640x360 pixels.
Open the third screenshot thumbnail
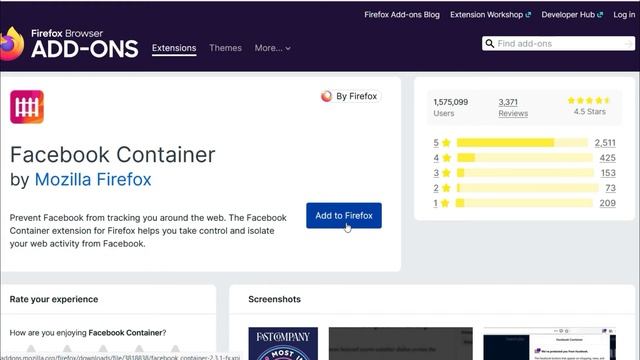[549, 343]
